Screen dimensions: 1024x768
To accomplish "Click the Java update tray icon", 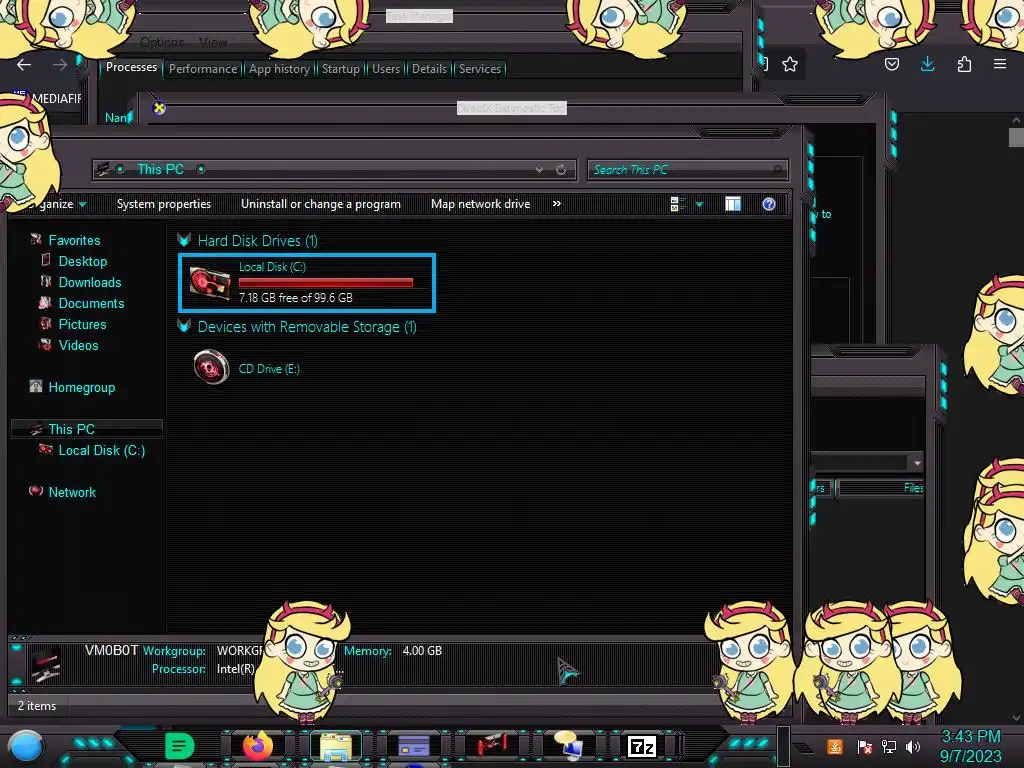I will pos(835,746).
